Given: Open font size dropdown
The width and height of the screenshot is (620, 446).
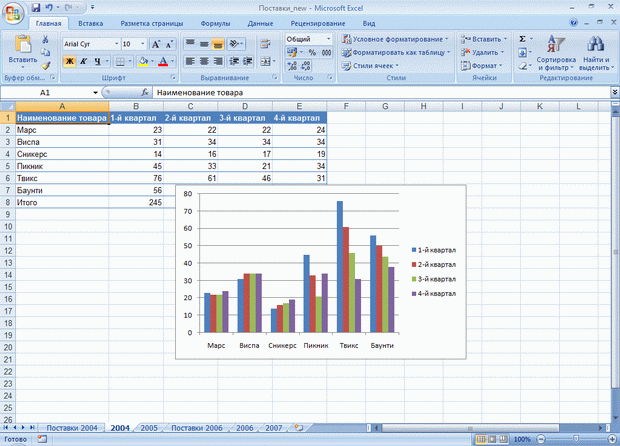Looking at the screenshot, I should pyautogui.click(x=143, y=44).
